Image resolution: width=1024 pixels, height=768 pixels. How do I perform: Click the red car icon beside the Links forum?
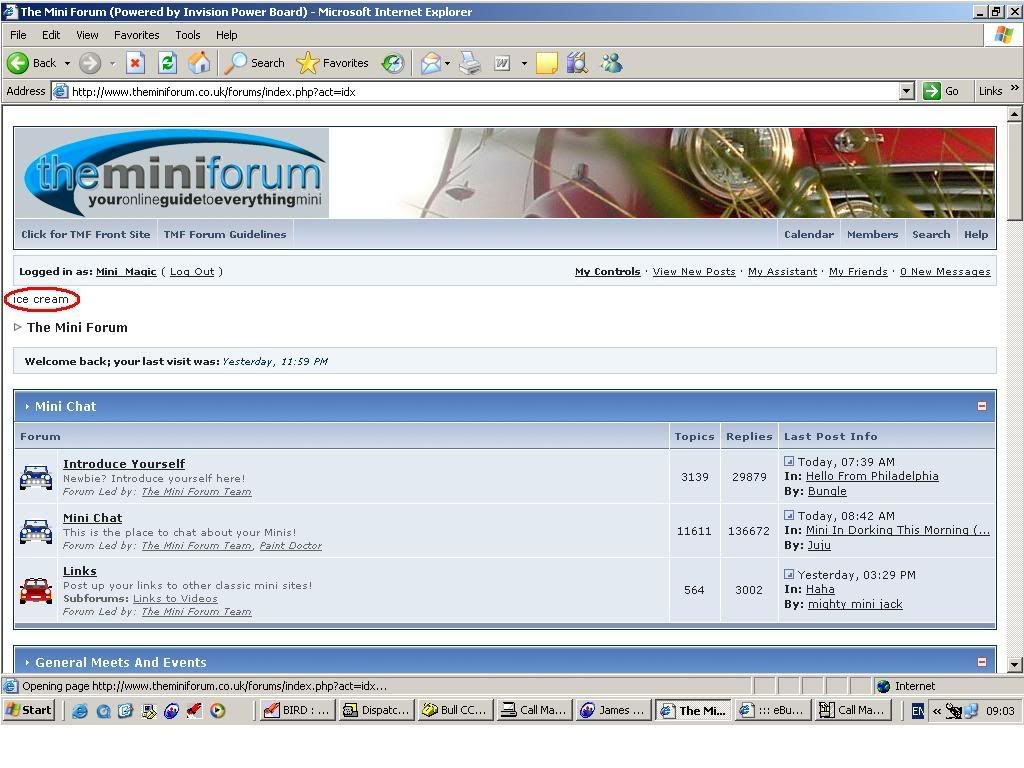[x=36, y=590]
